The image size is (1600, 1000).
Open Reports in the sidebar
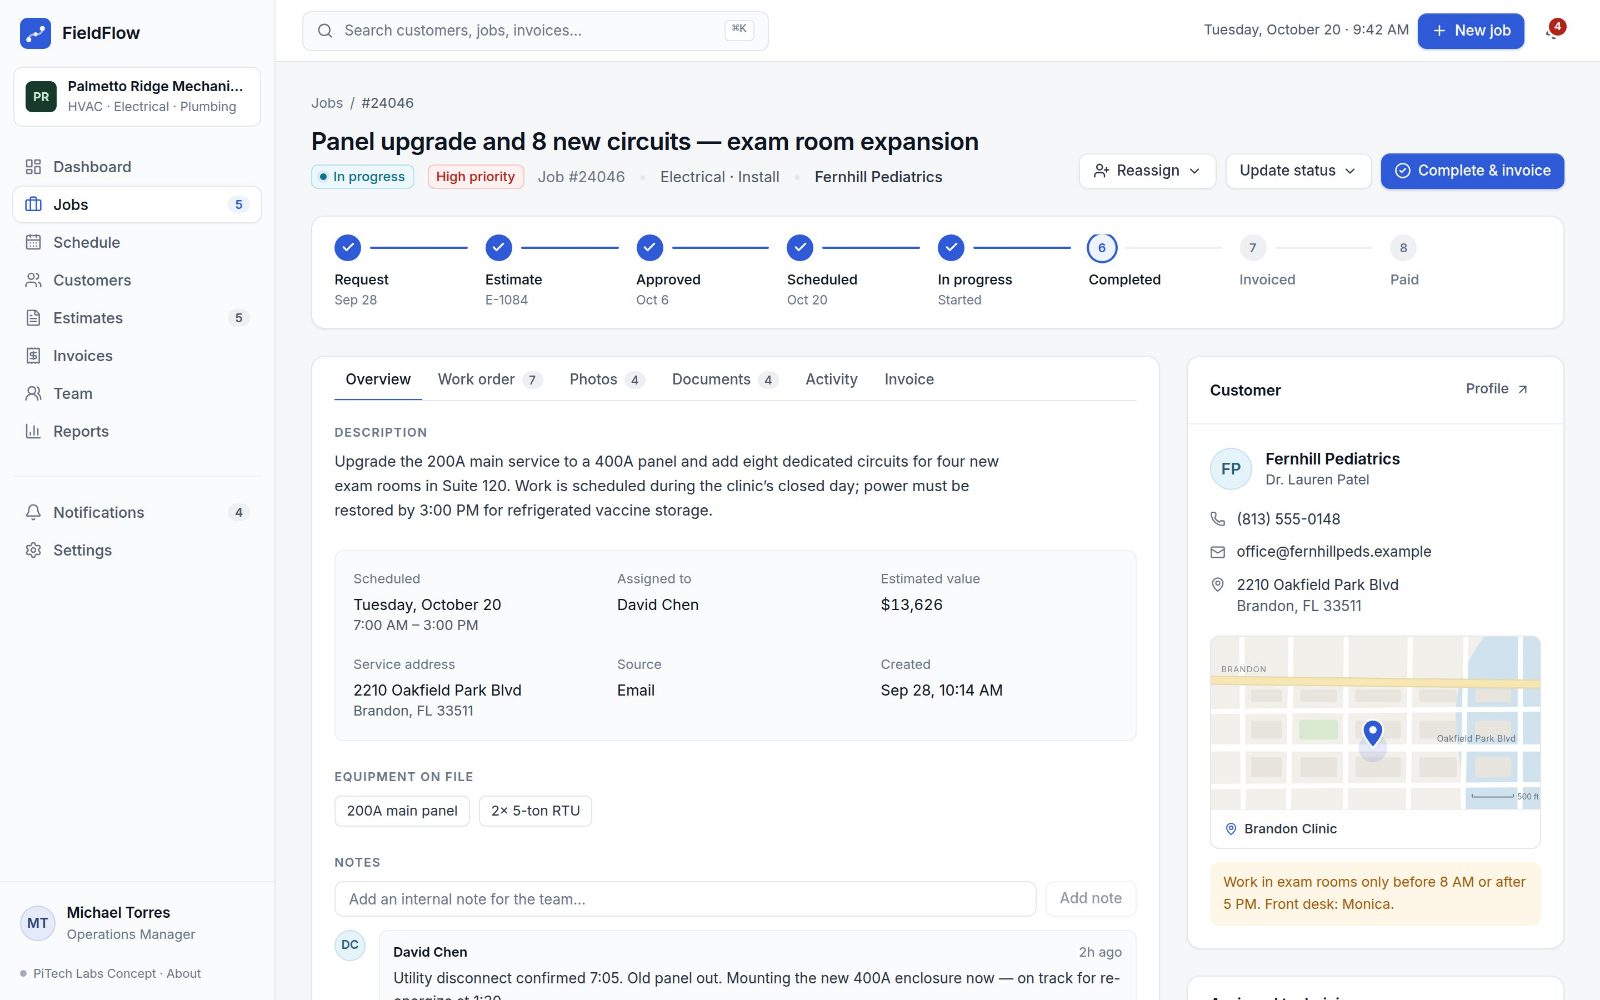click(x=137, y=432)
